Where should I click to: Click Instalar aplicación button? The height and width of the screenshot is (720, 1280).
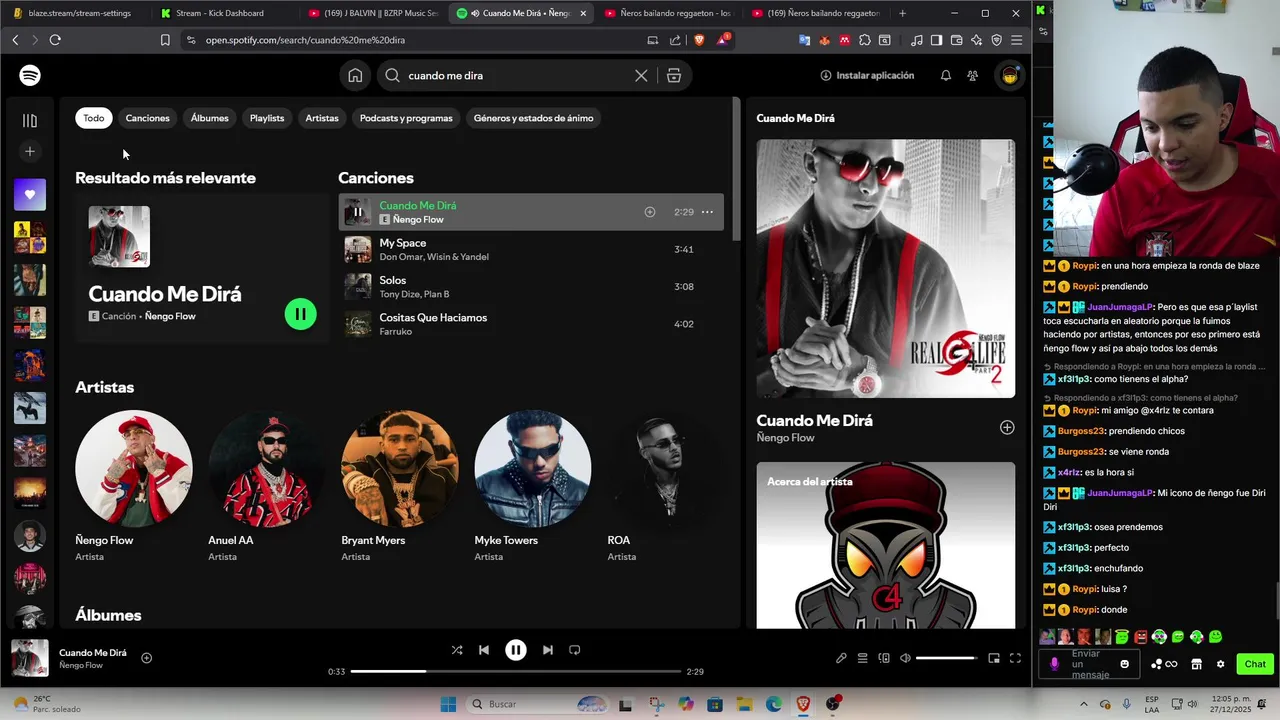[867, 75]
